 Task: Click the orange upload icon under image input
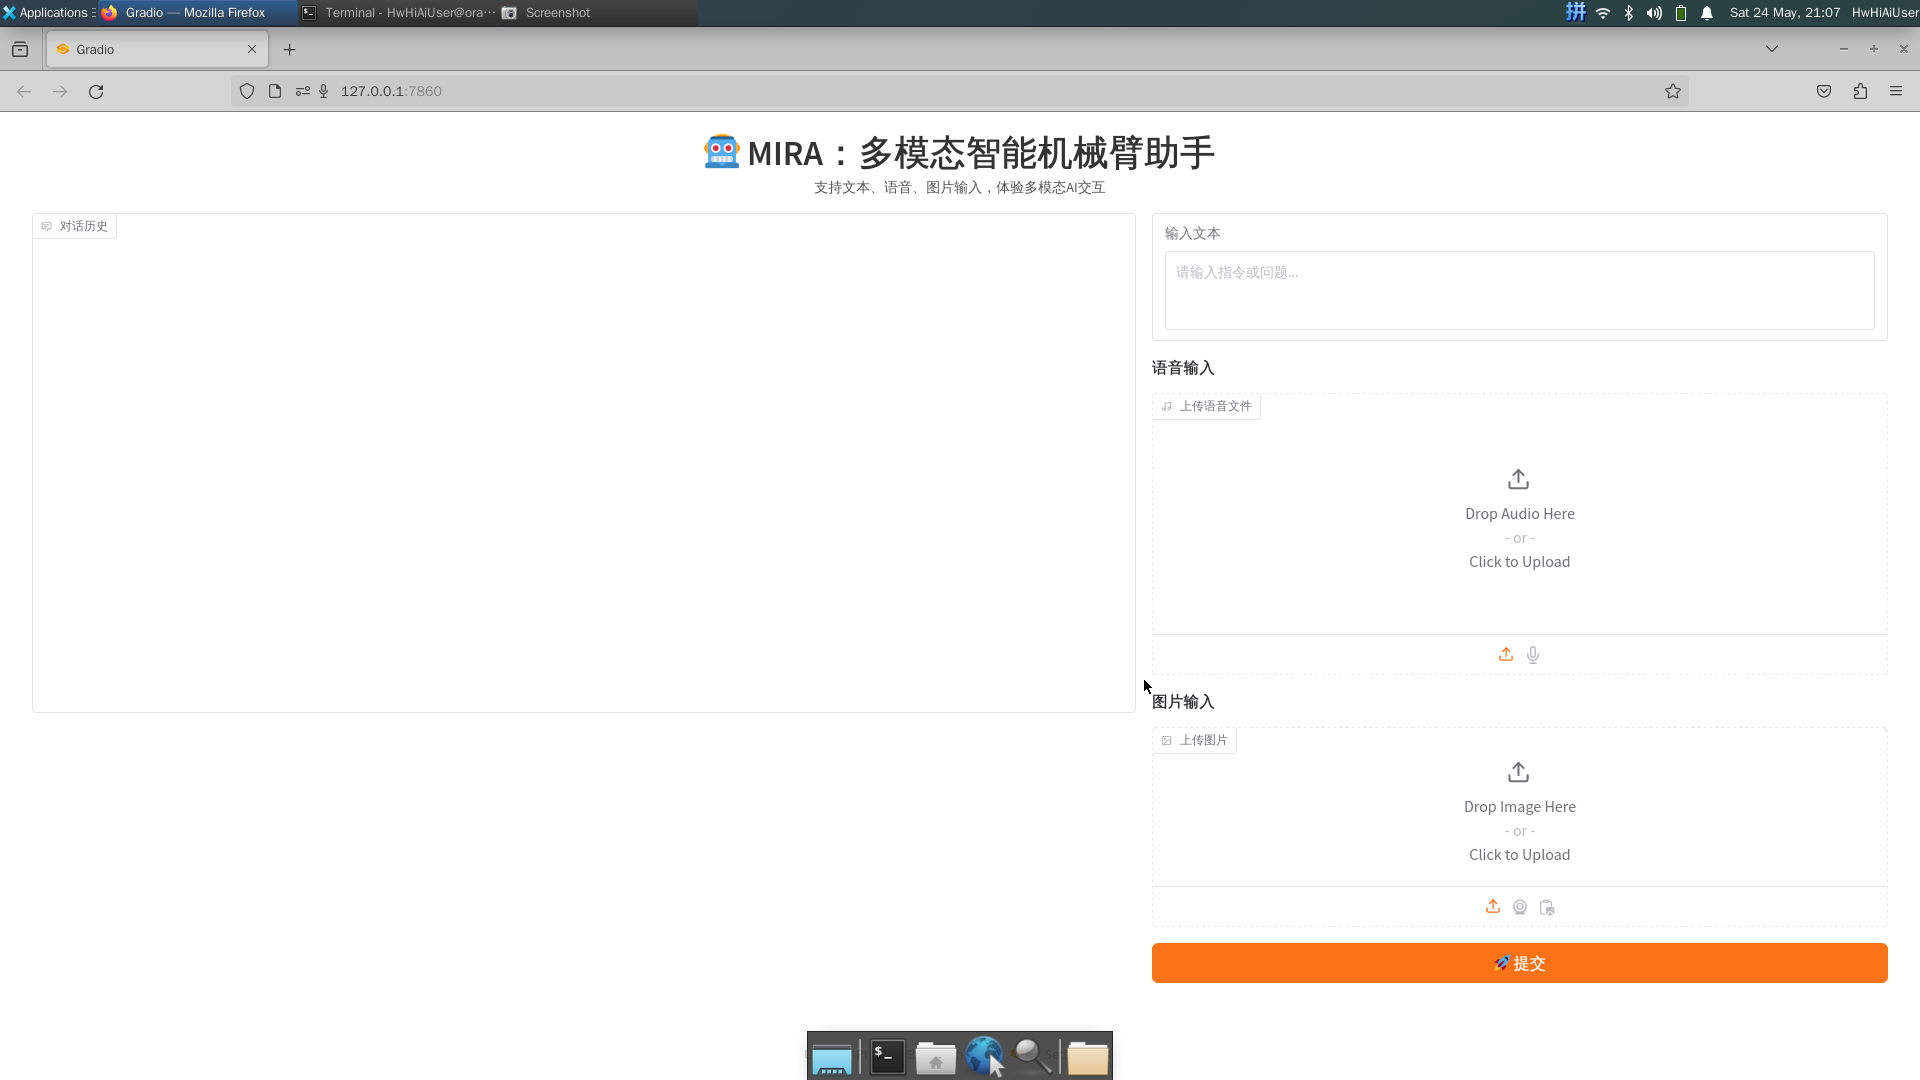(1493, 907)
